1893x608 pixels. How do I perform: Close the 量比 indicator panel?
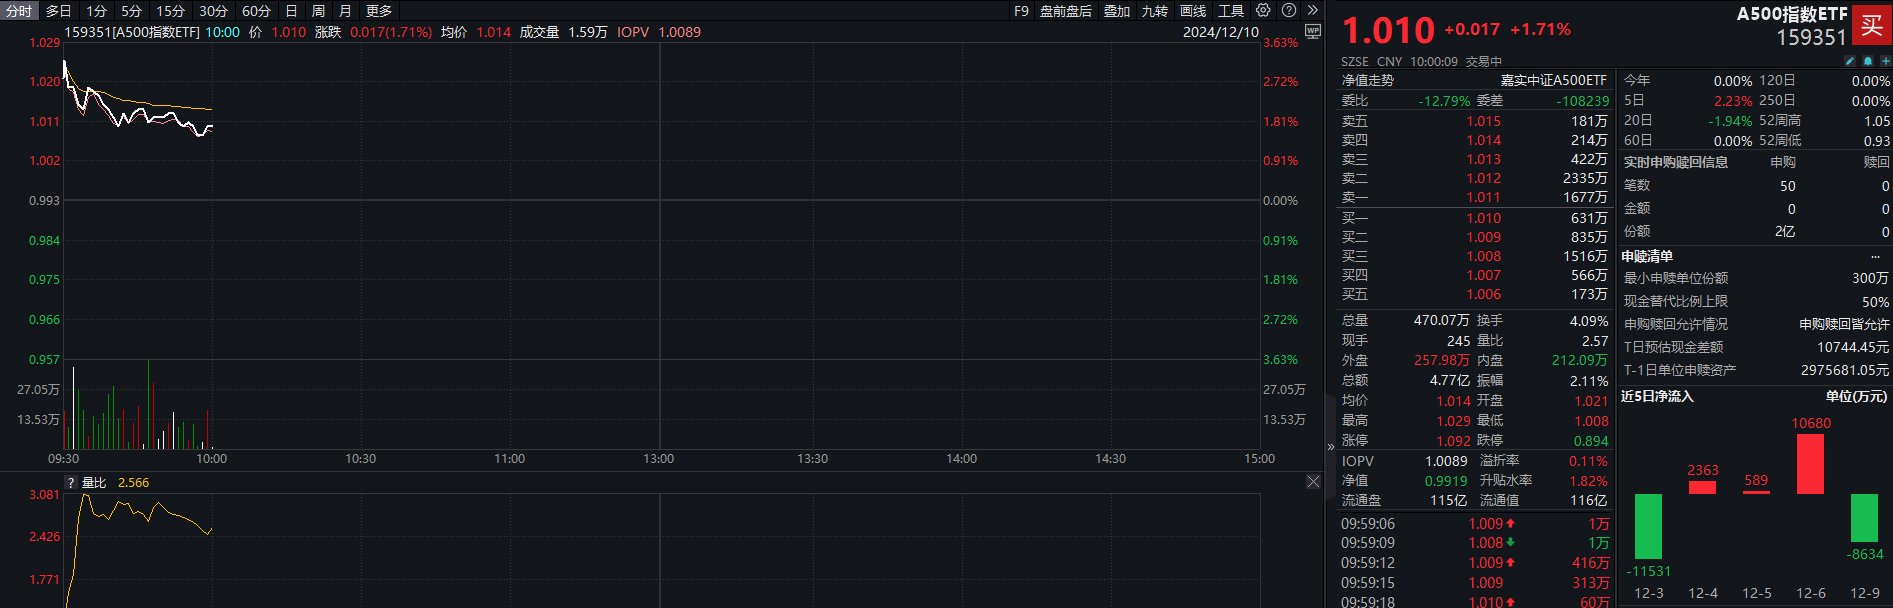pyautogui.click(x=1313, y=482)
